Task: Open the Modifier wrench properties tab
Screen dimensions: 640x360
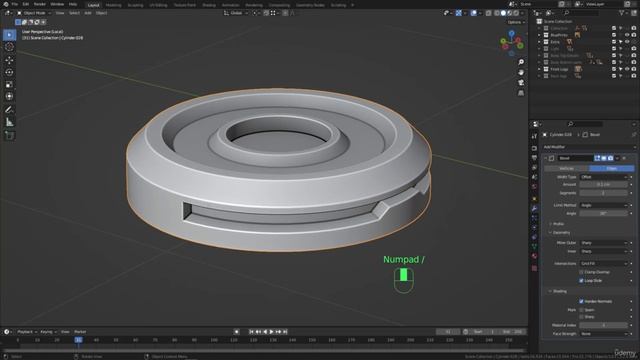Action: pyautogui.click(x=534, y=208)
